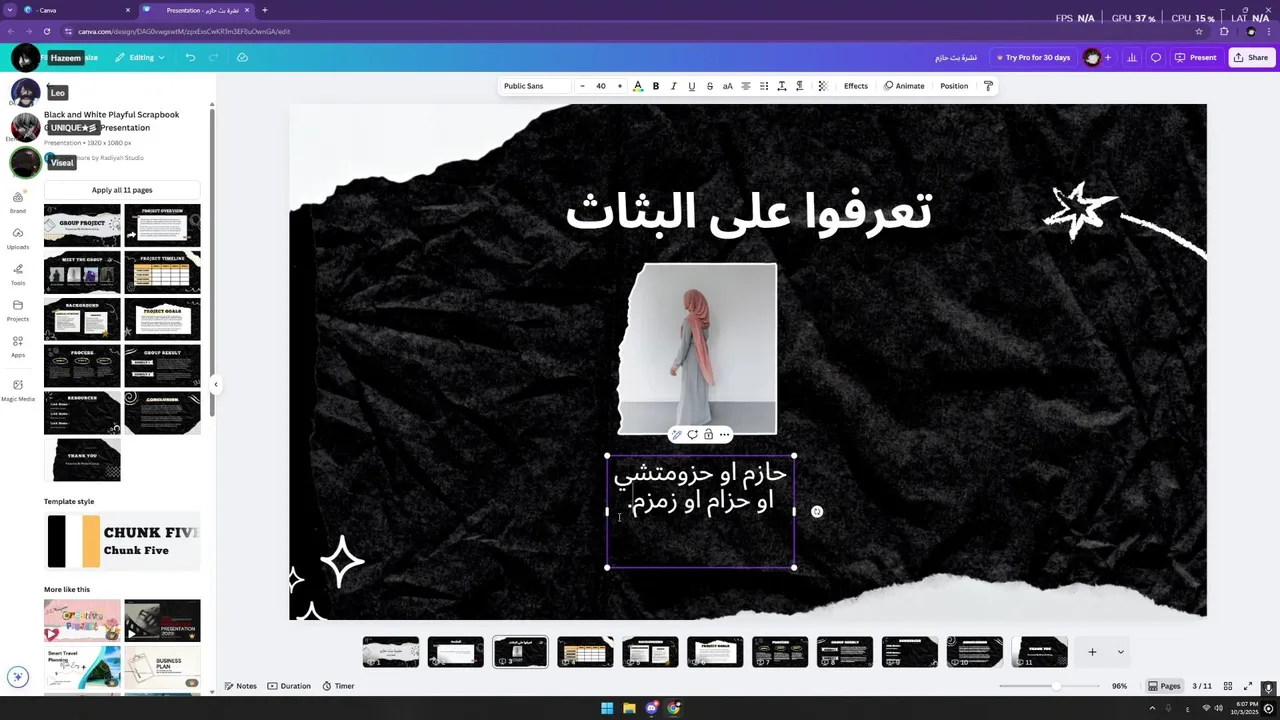Undo the last action
The image size is (1280, 720).
click(190, 57)
